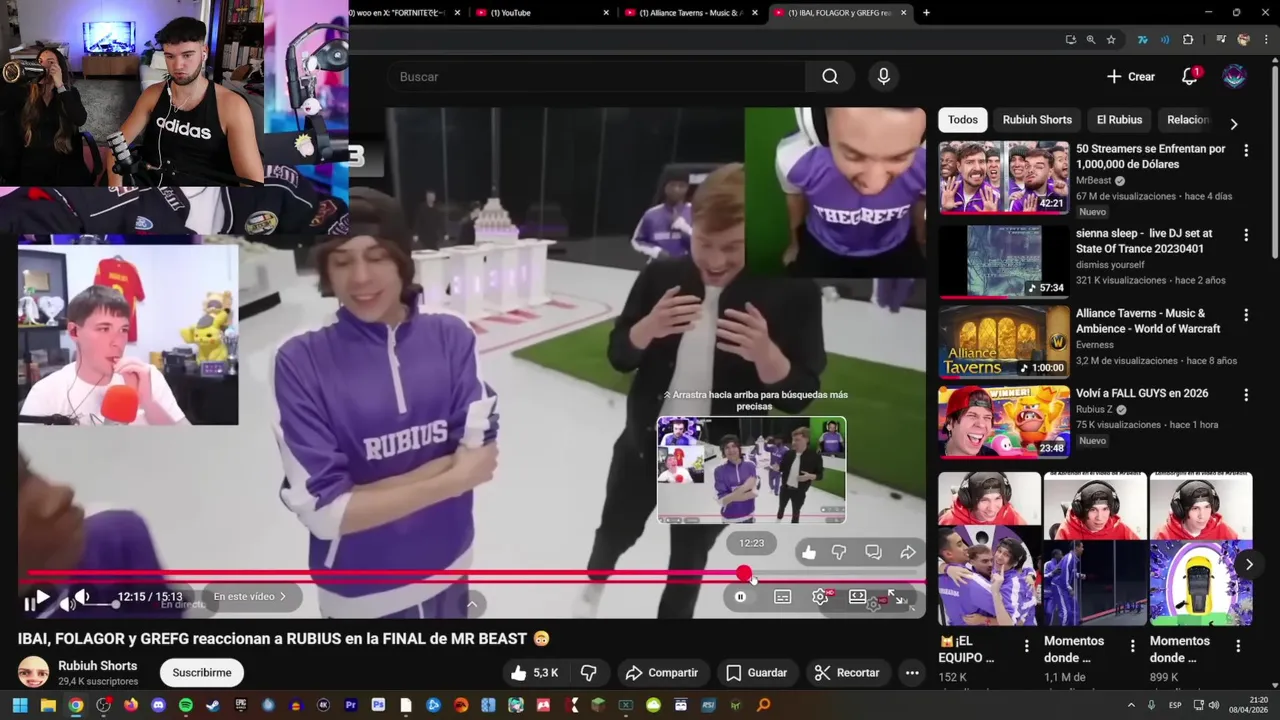Click the up chevron at the player bottom
1280x720 pixels.
pyautogui.click(x=472, y=603)
